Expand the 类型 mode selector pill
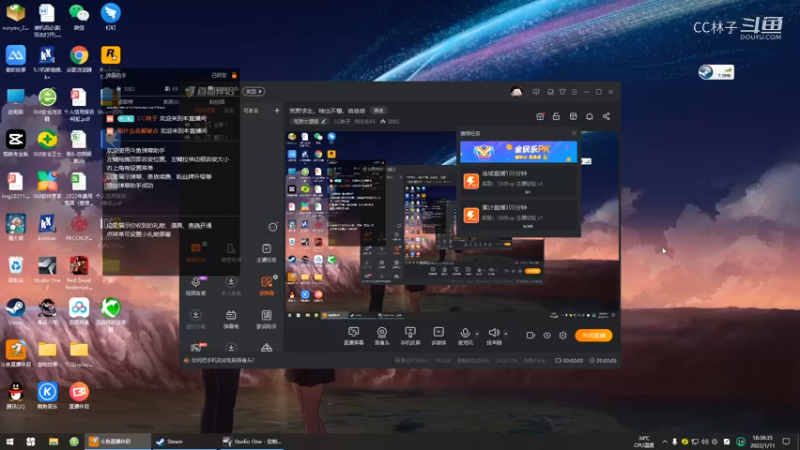800x450 pixels. tap(254, 91)
